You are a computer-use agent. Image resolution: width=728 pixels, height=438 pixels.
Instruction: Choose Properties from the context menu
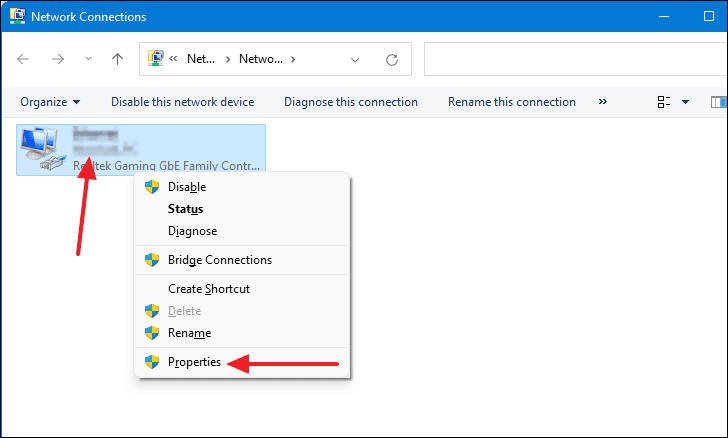click(194, 362)
